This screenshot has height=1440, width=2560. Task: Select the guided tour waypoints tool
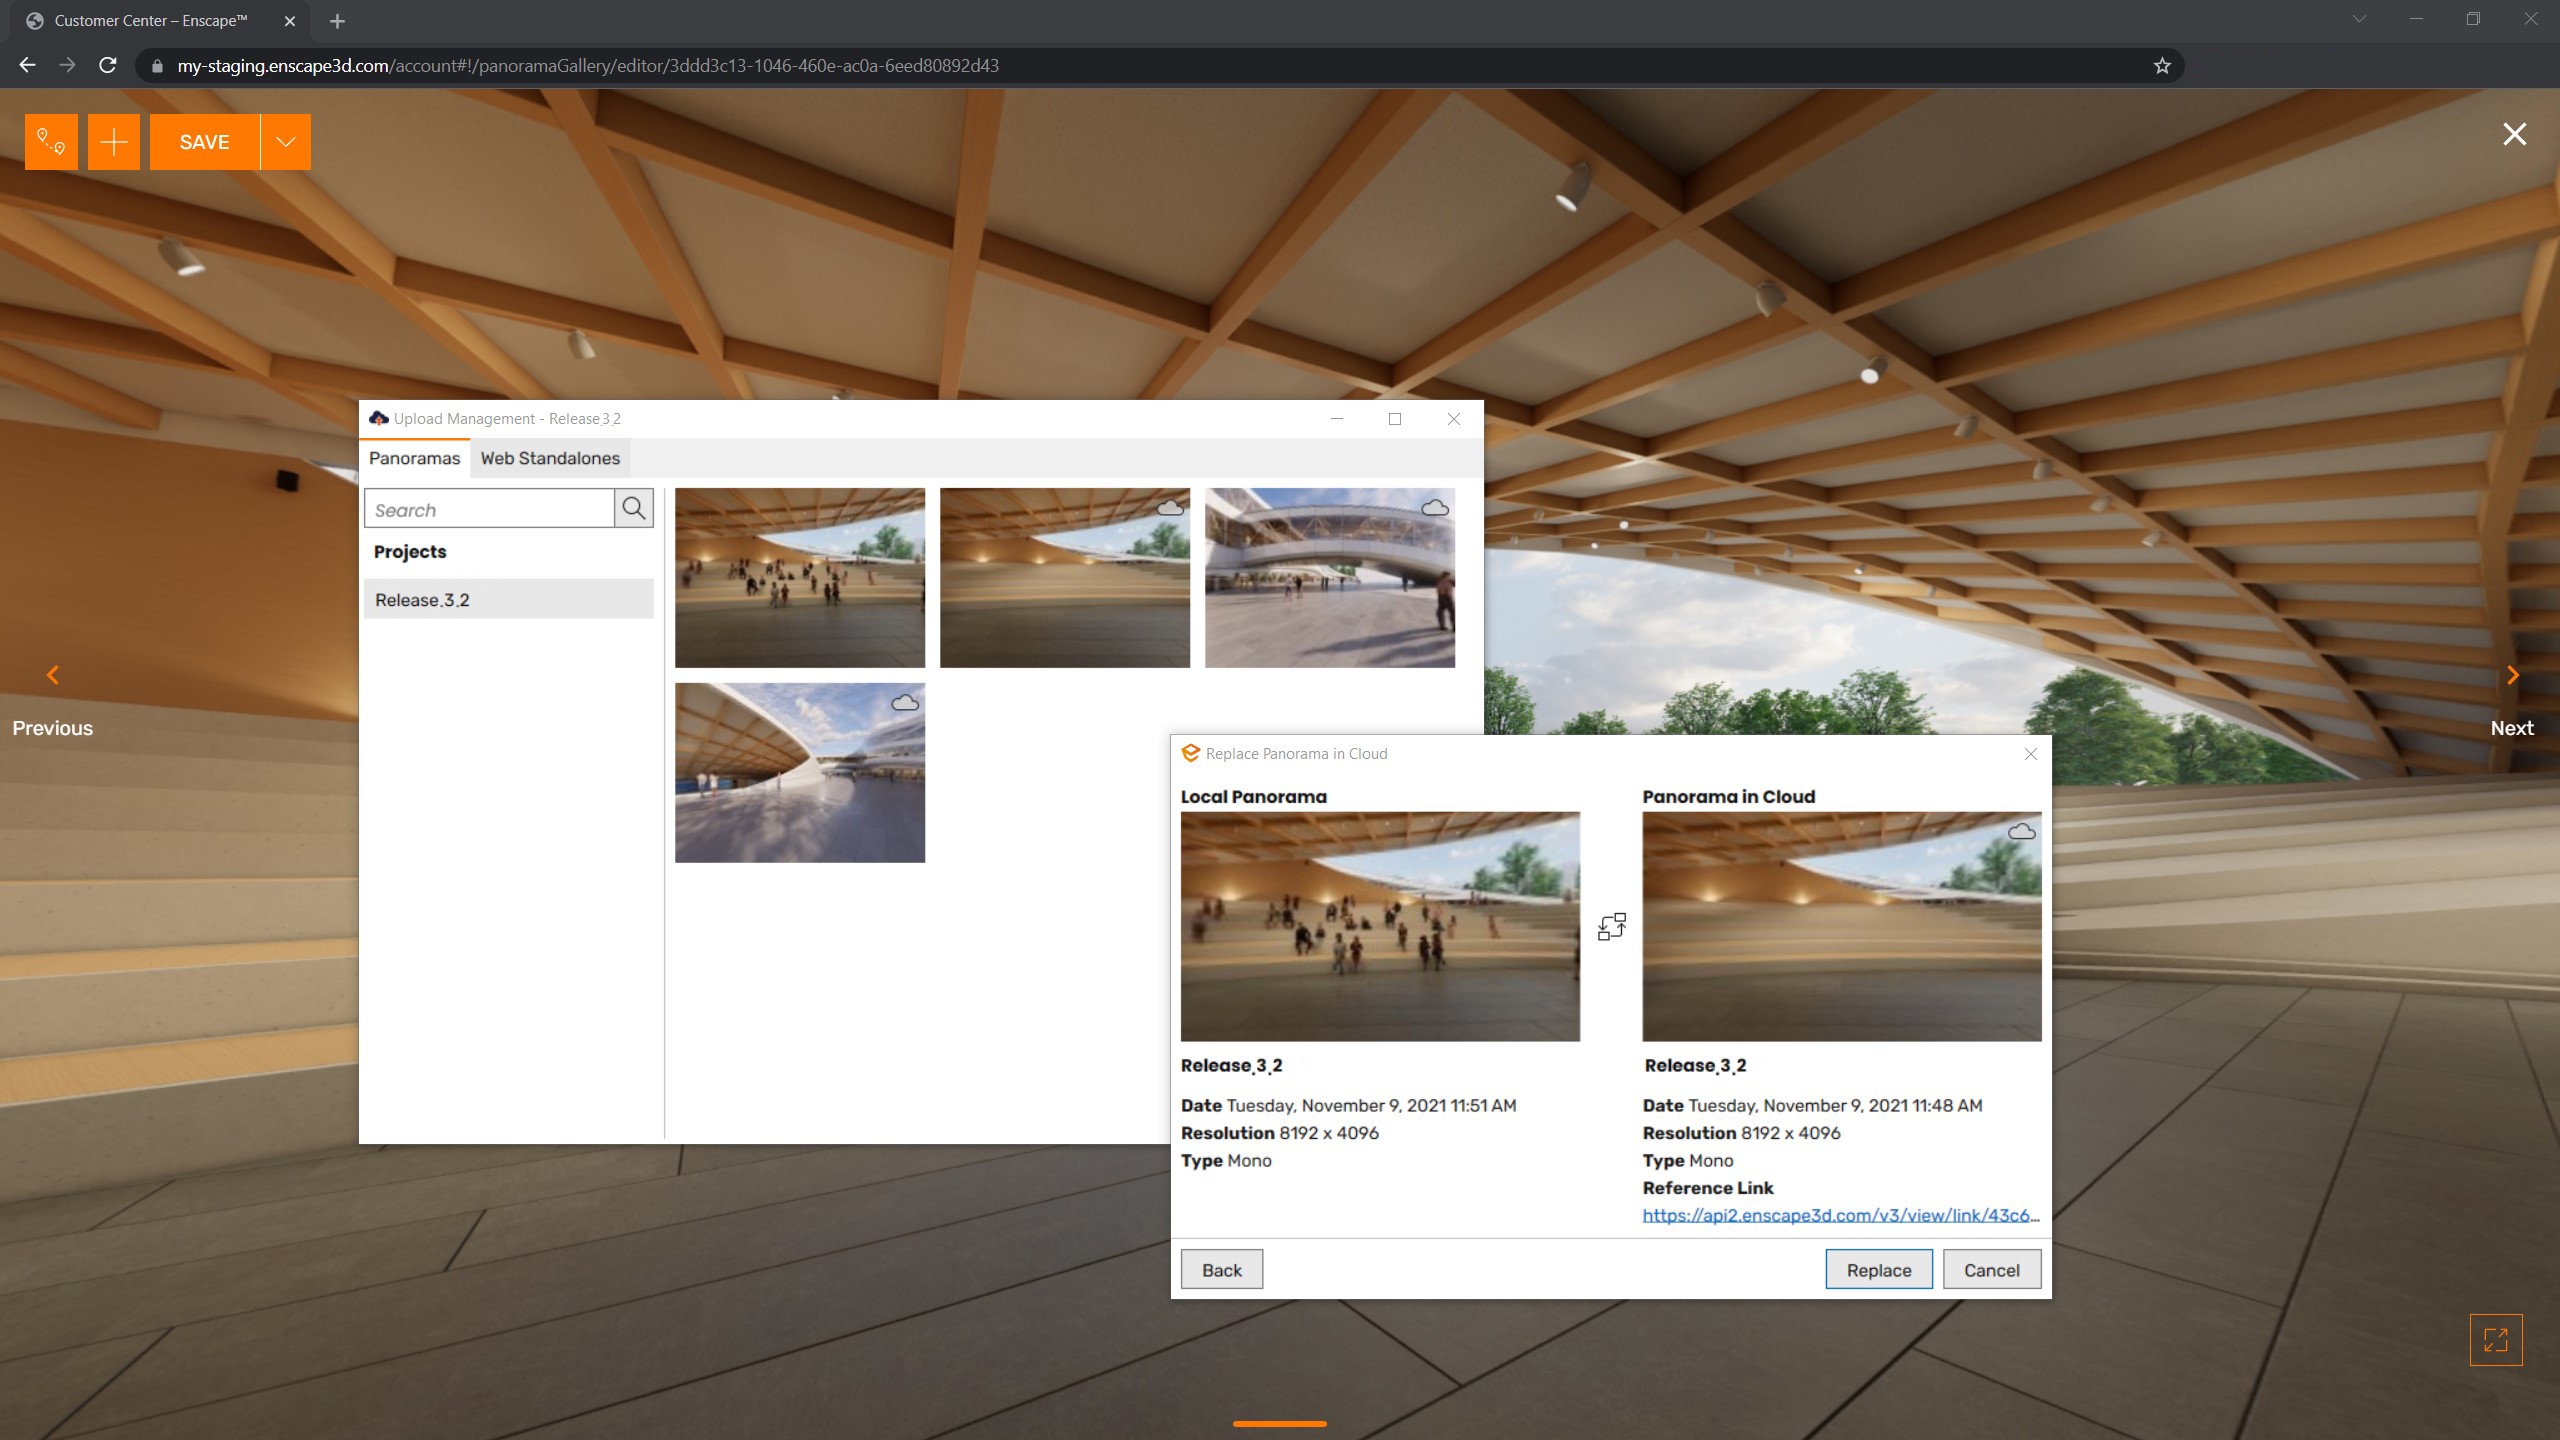point(51,141)
